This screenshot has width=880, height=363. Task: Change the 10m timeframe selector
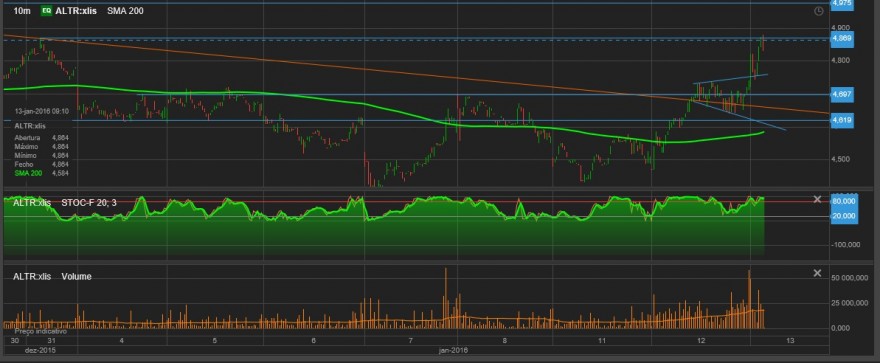[x=22, y=11]
